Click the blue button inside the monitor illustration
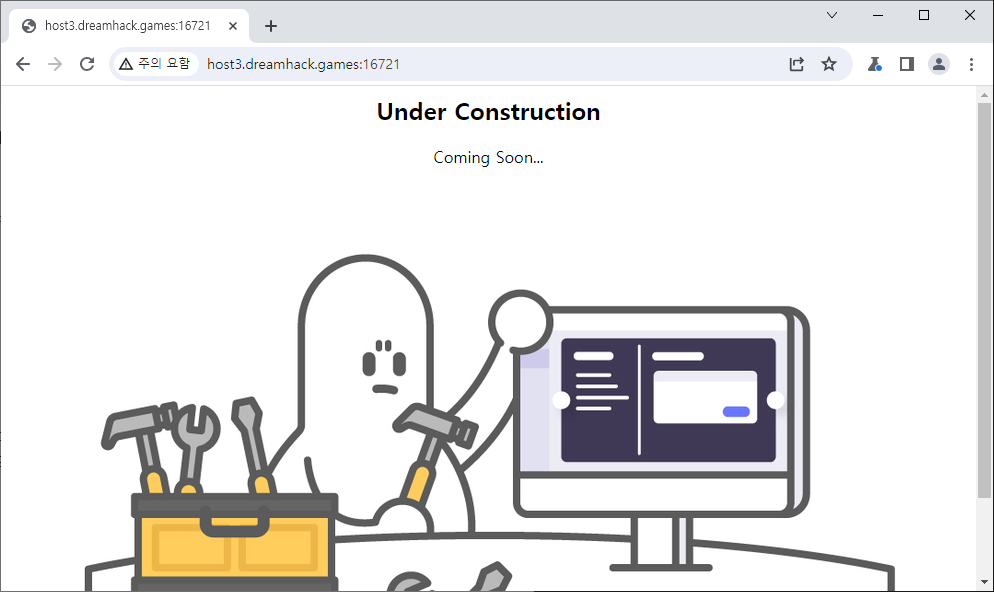 tap(736, 412)
